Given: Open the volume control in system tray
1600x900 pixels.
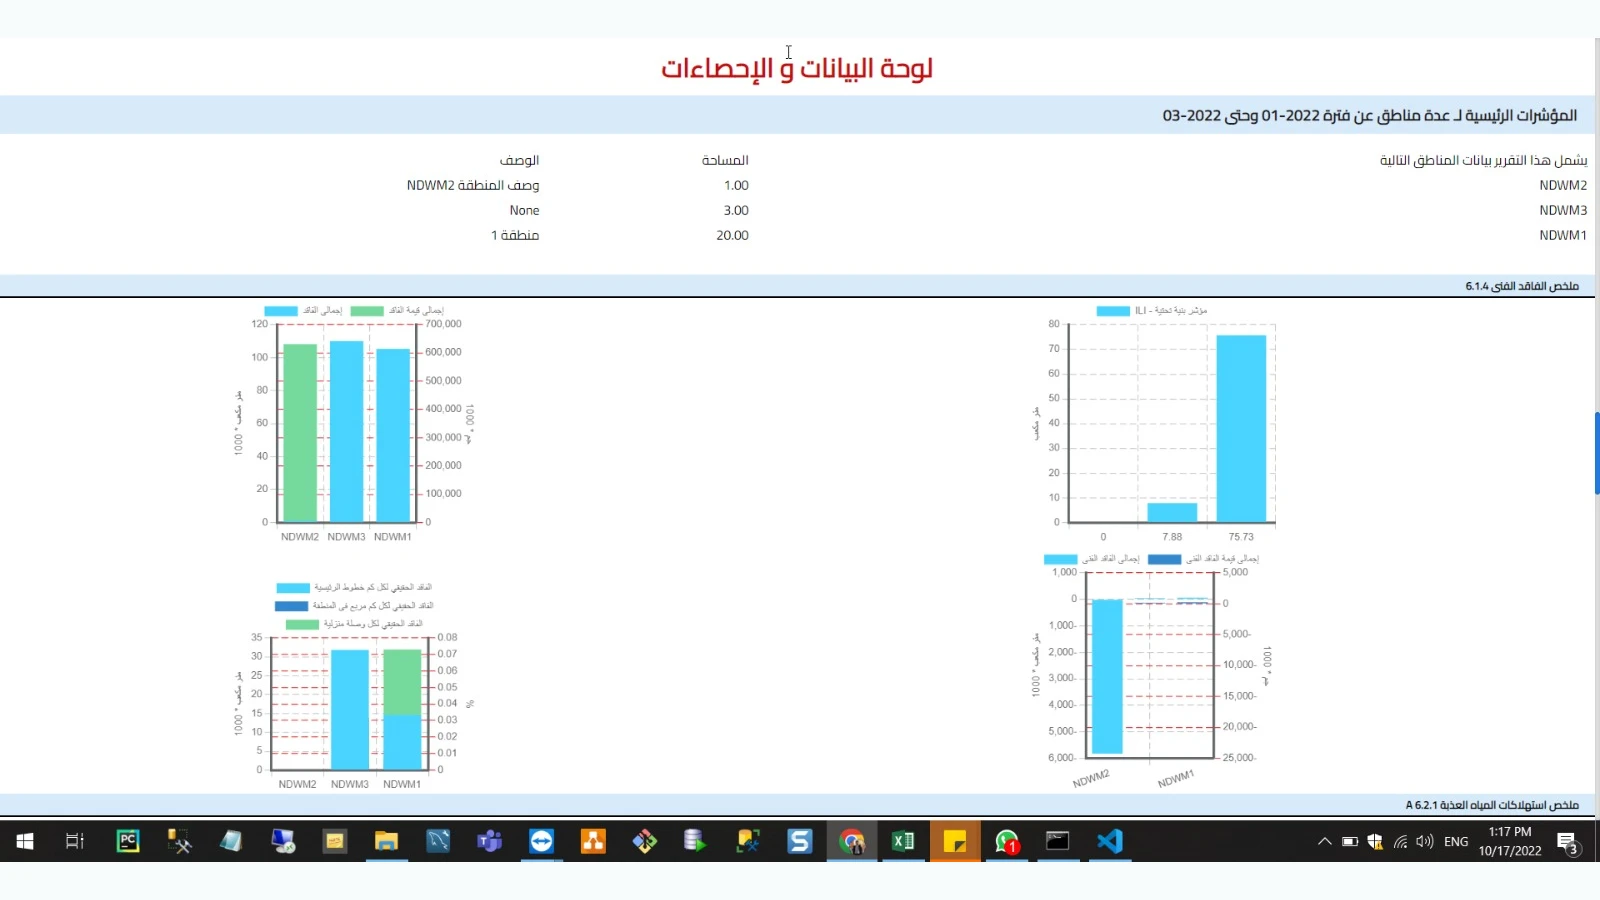Looking at the screenshot, I should [1425, 841].
